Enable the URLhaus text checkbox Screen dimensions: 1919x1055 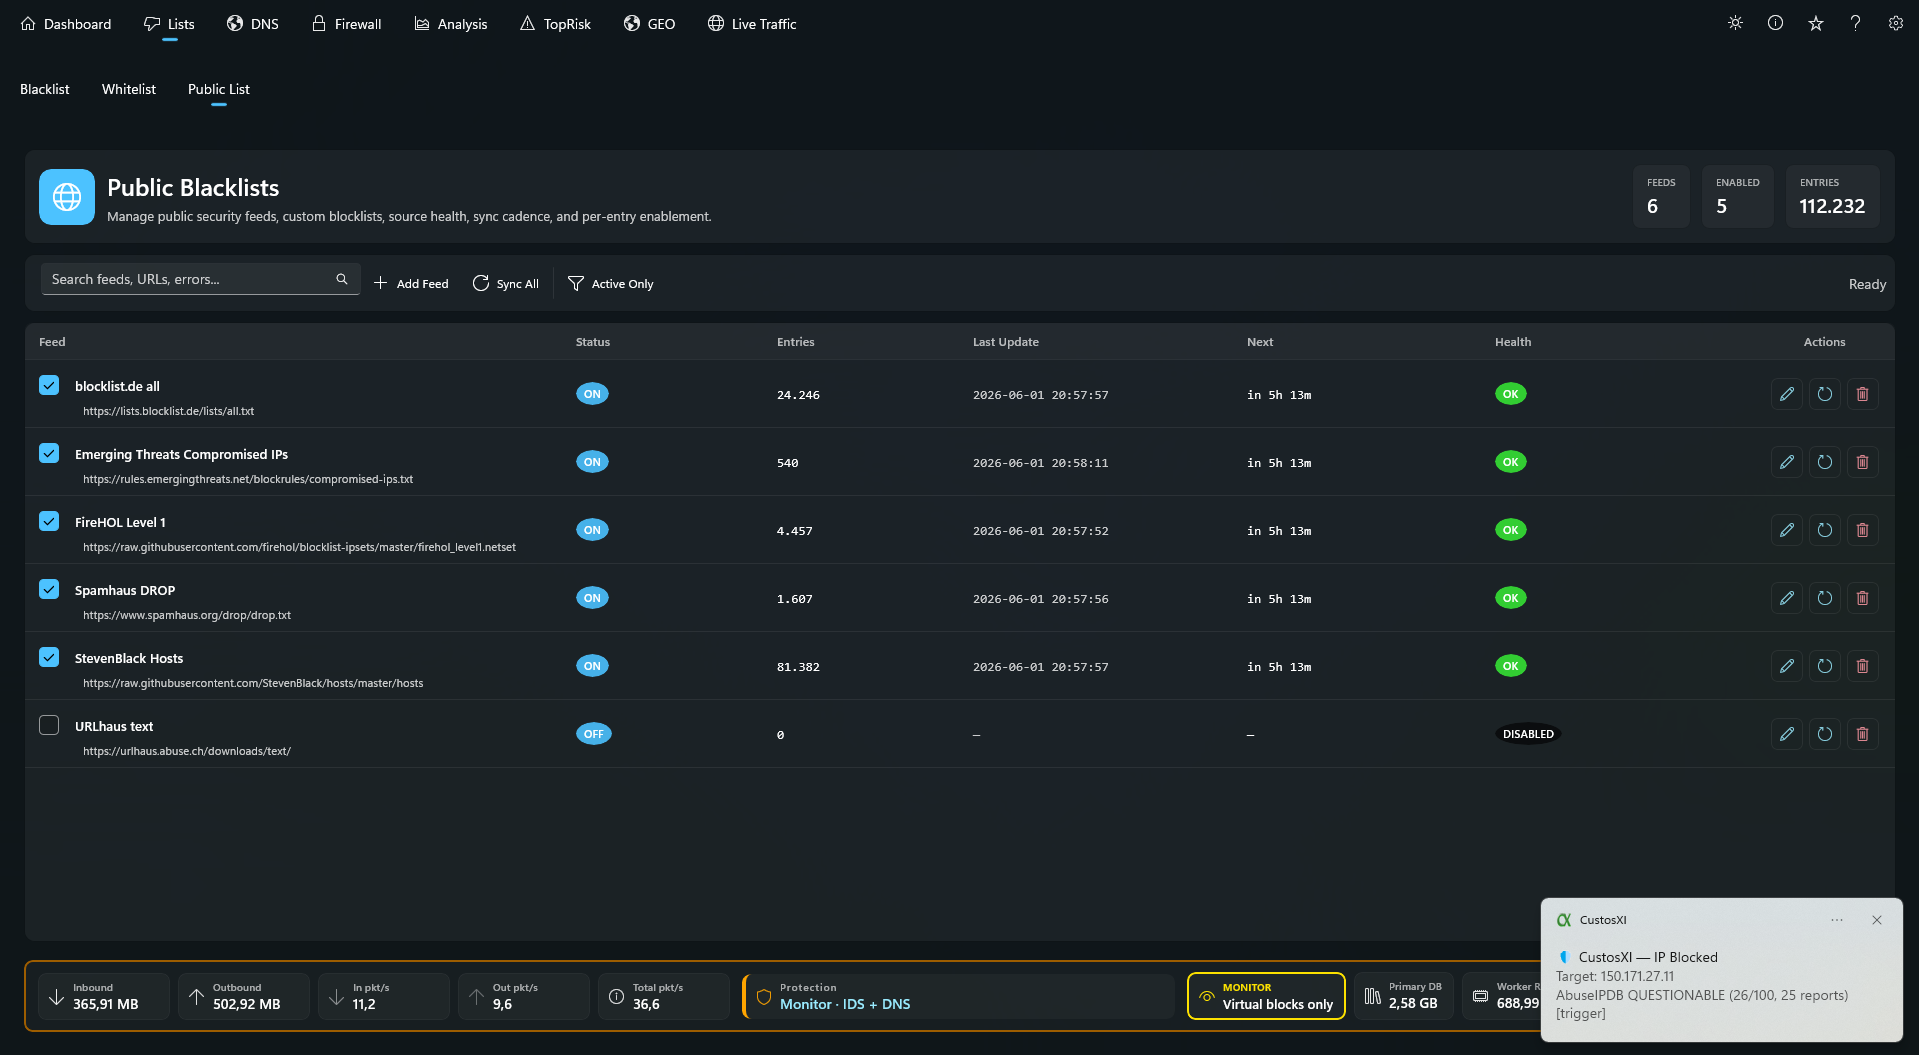pyautogui.click(x=49, y=725)
